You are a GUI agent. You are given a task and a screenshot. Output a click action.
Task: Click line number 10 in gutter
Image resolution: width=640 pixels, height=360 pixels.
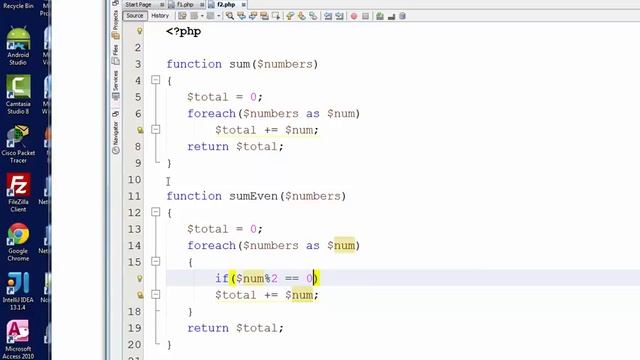point(134,180)
